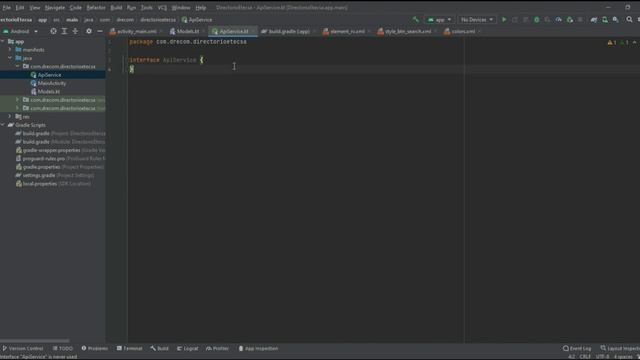
Task: Click the Project panel horizontal scrollbar
Action: tap(35, 340)
